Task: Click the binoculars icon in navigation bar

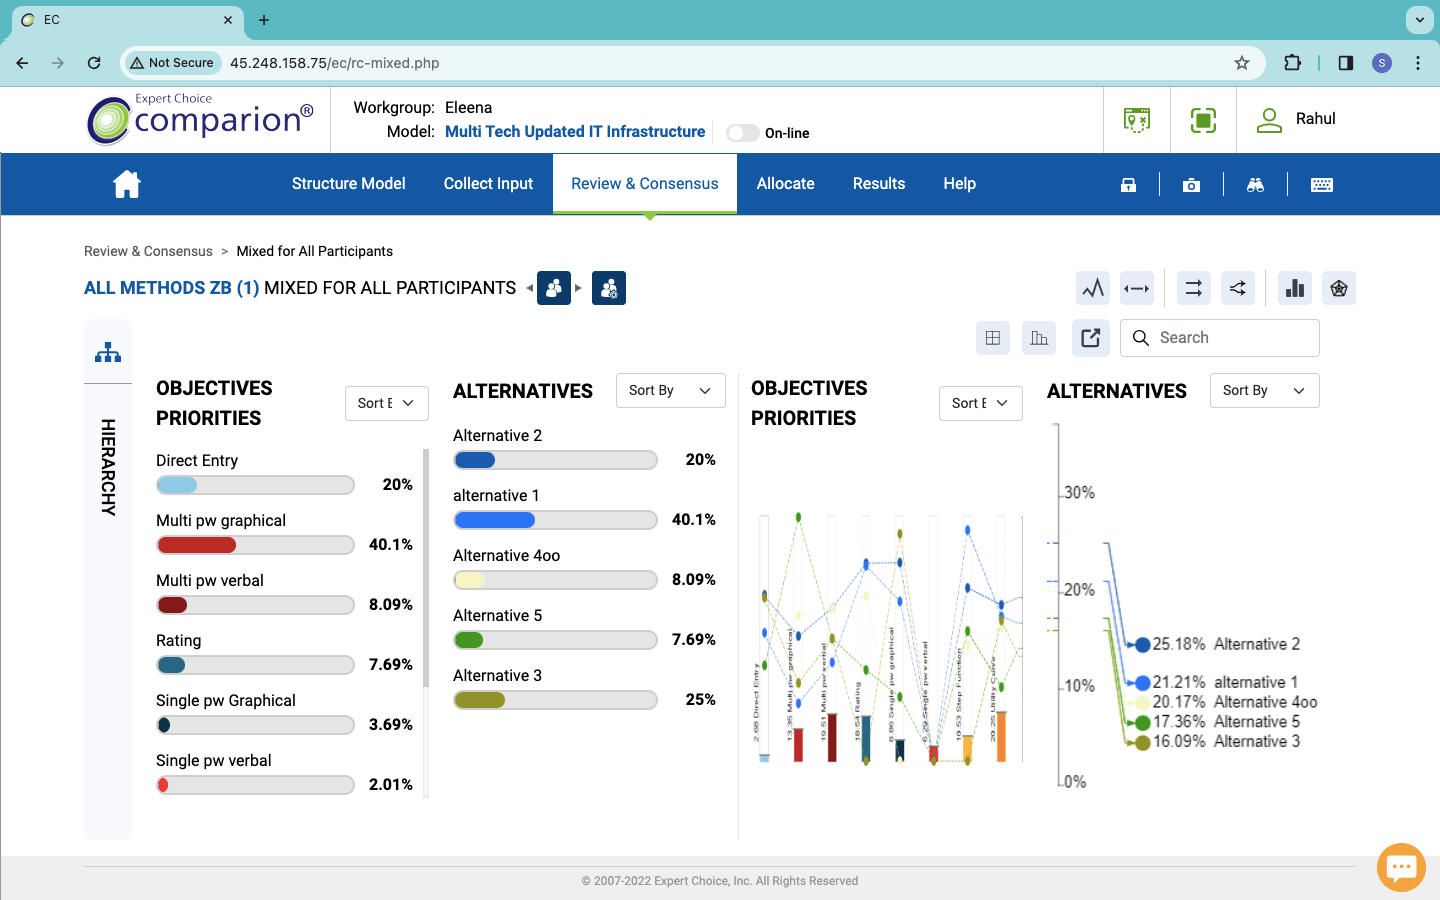Action: coord(1256,185)
